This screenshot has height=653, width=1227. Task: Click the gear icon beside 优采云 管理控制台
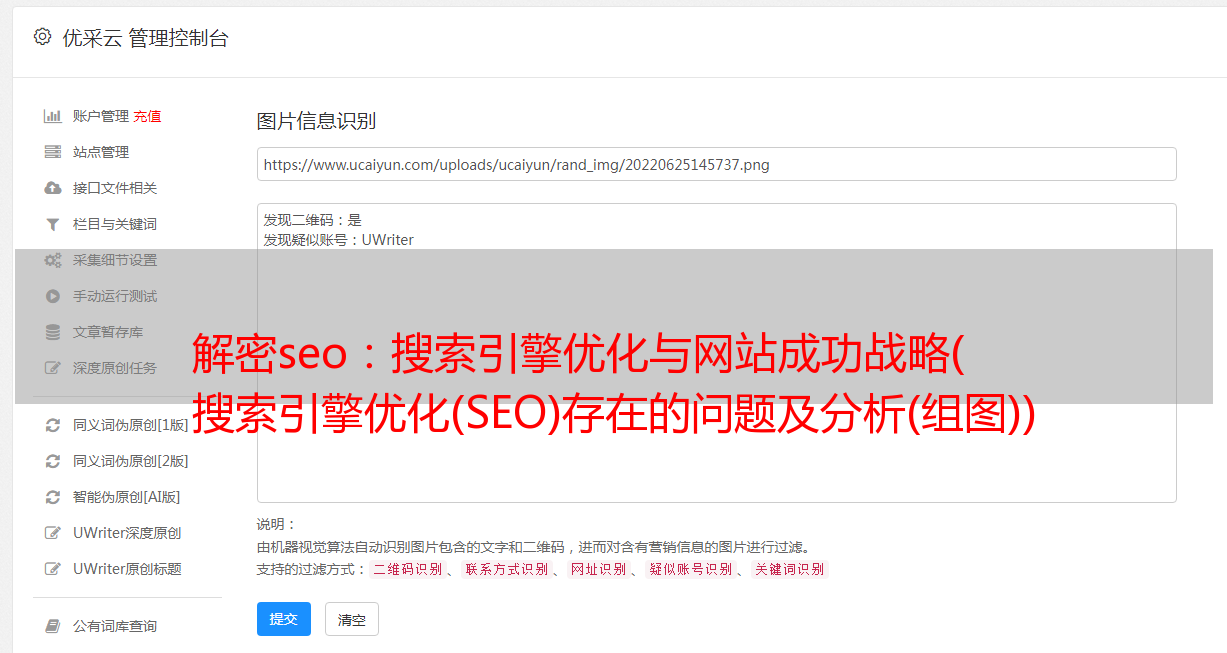(x=42, y=37)
